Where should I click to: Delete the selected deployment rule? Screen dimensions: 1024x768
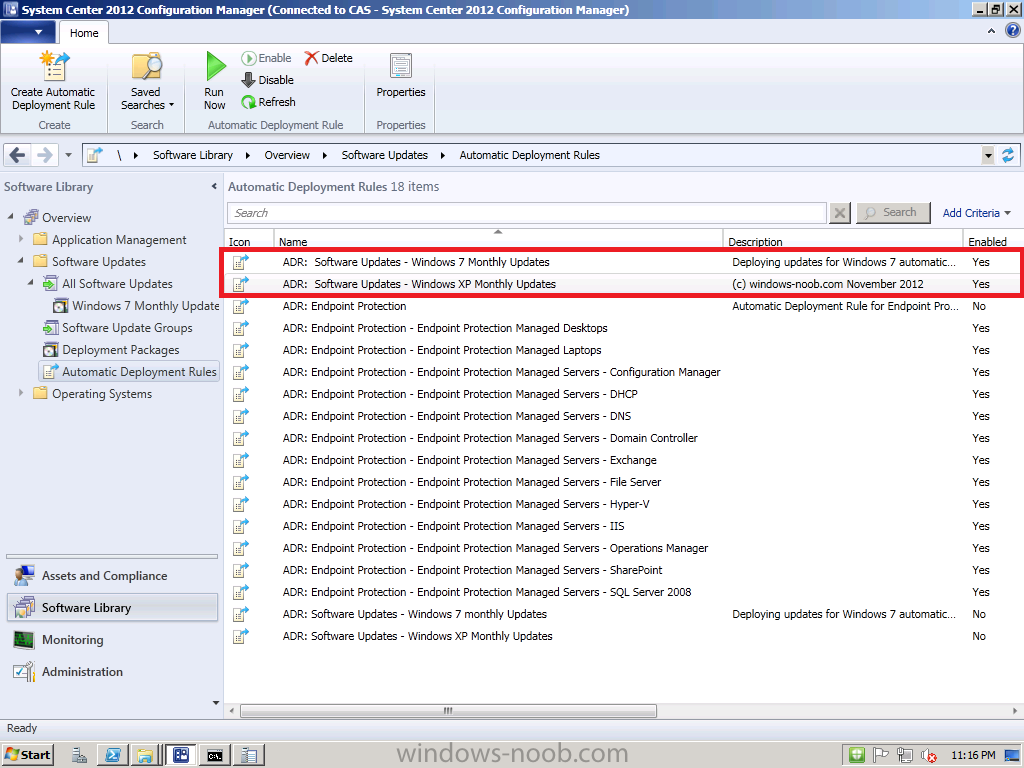point(328,58)
